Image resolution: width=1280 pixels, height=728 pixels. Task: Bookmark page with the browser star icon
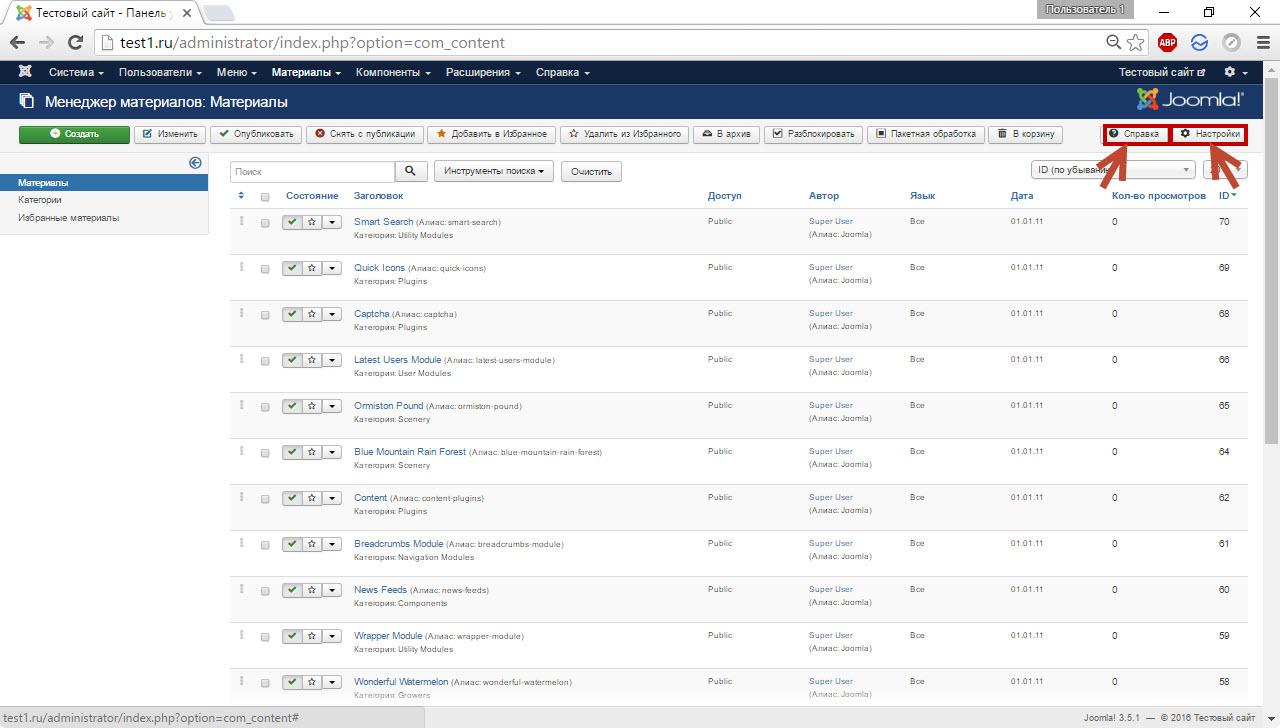pyautogui.click(x=1136, y=42)
